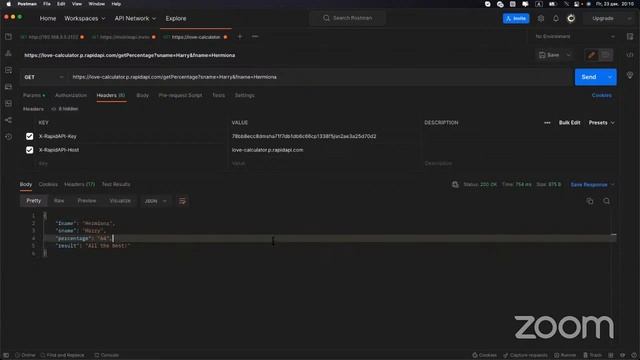
Task: Open the code snippet icon in right sidebar
Action: (630, 55)
